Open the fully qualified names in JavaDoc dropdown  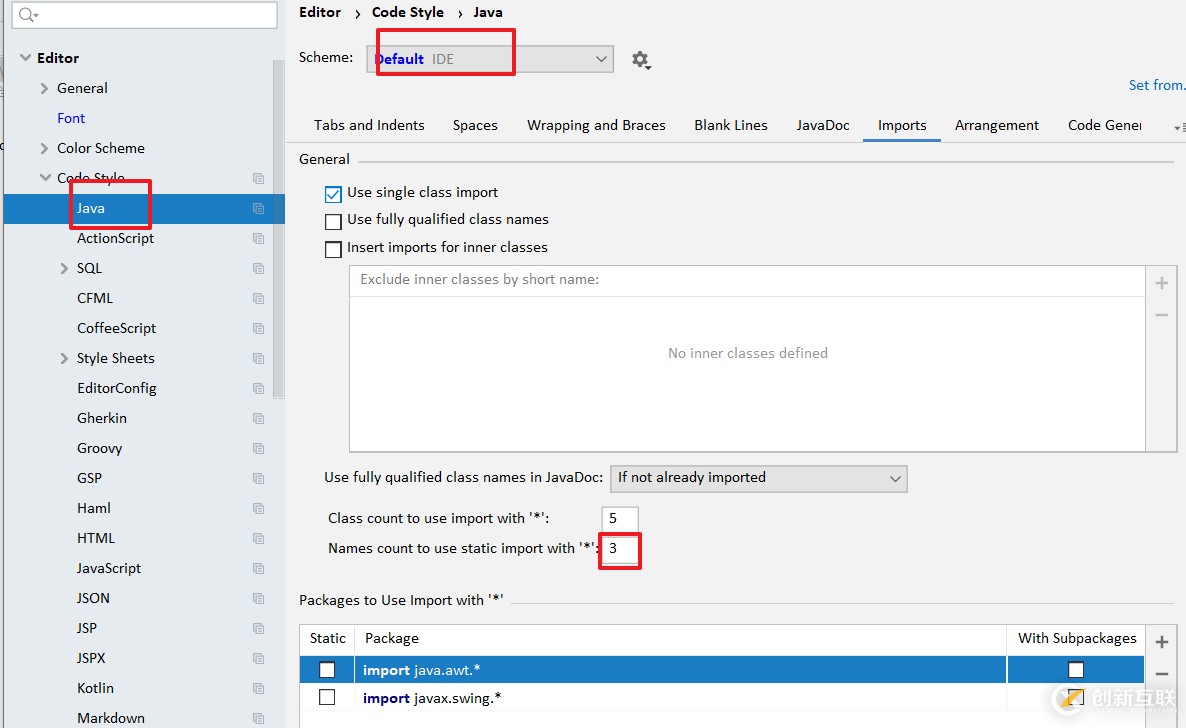pos(759,478)
